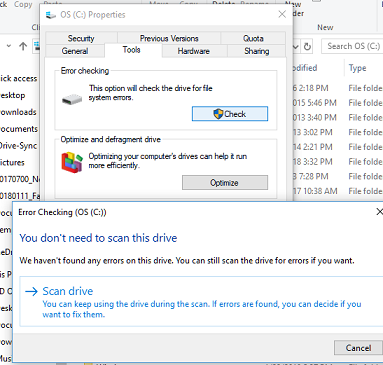Click the Search OS (C:) field
383x365 pixels.
click(x=352, y=46)
